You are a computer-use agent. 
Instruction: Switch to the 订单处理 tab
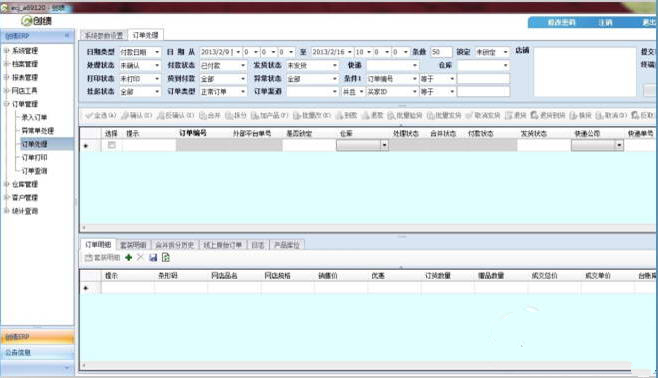(x=145, y=35)
